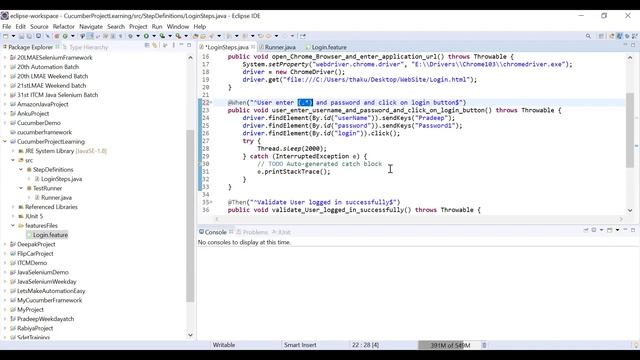Image resolution: width=640 pixels, height=360 pixels.
Task: Select LoginSteps.java in Package Explorer
Action: (61, 179)
